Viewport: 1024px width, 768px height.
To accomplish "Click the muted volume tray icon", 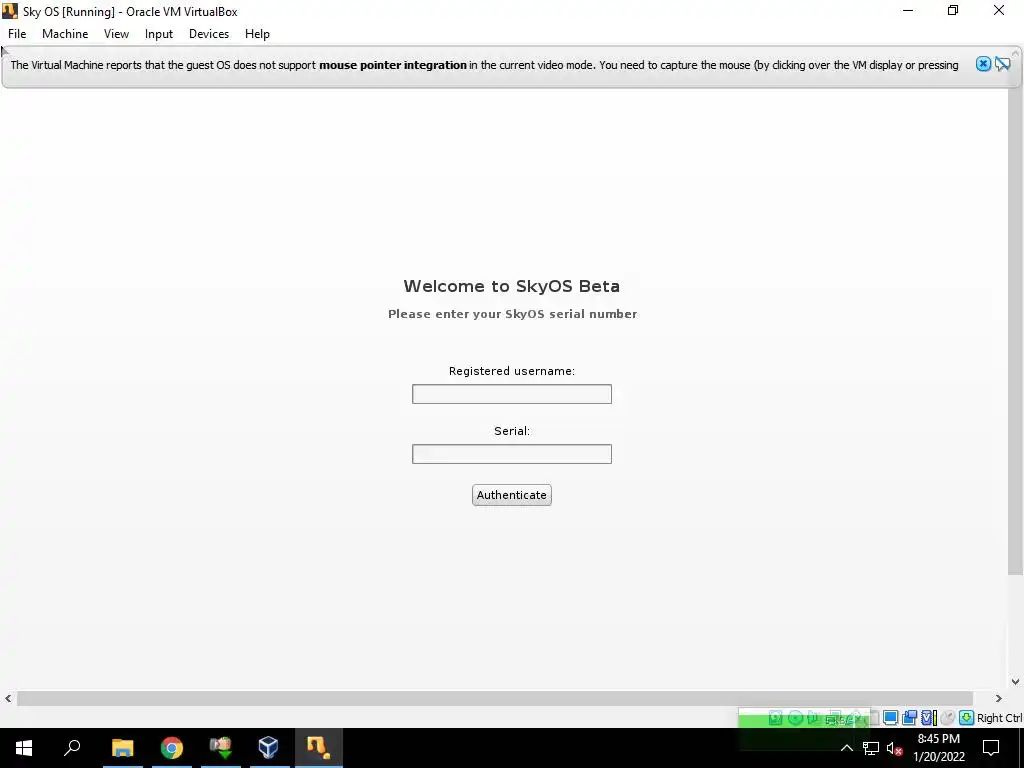I will [895, 748].
